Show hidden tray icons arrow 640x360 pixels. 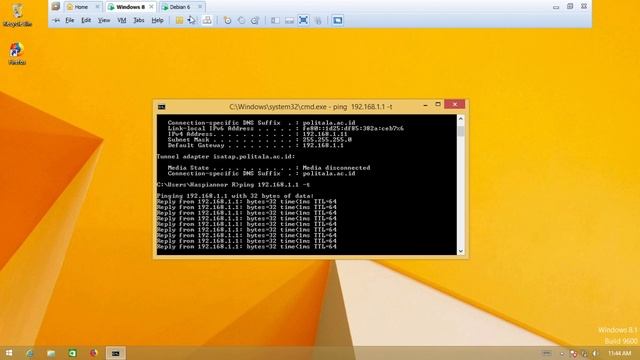click(562, 353)
